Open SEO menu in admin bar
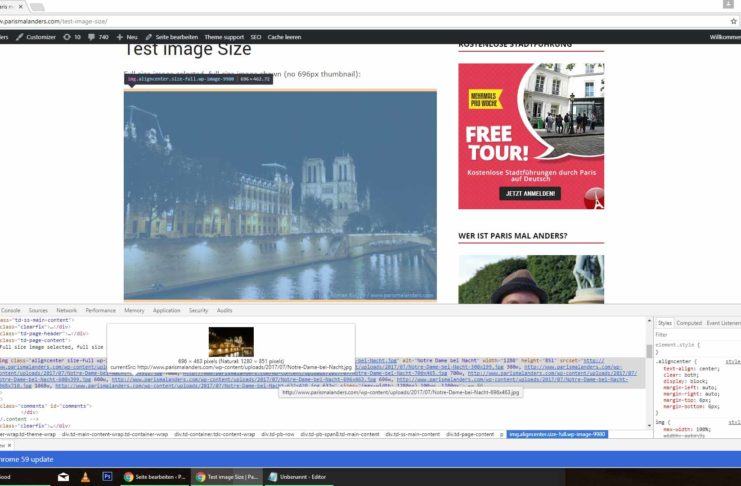 [256, 37]
